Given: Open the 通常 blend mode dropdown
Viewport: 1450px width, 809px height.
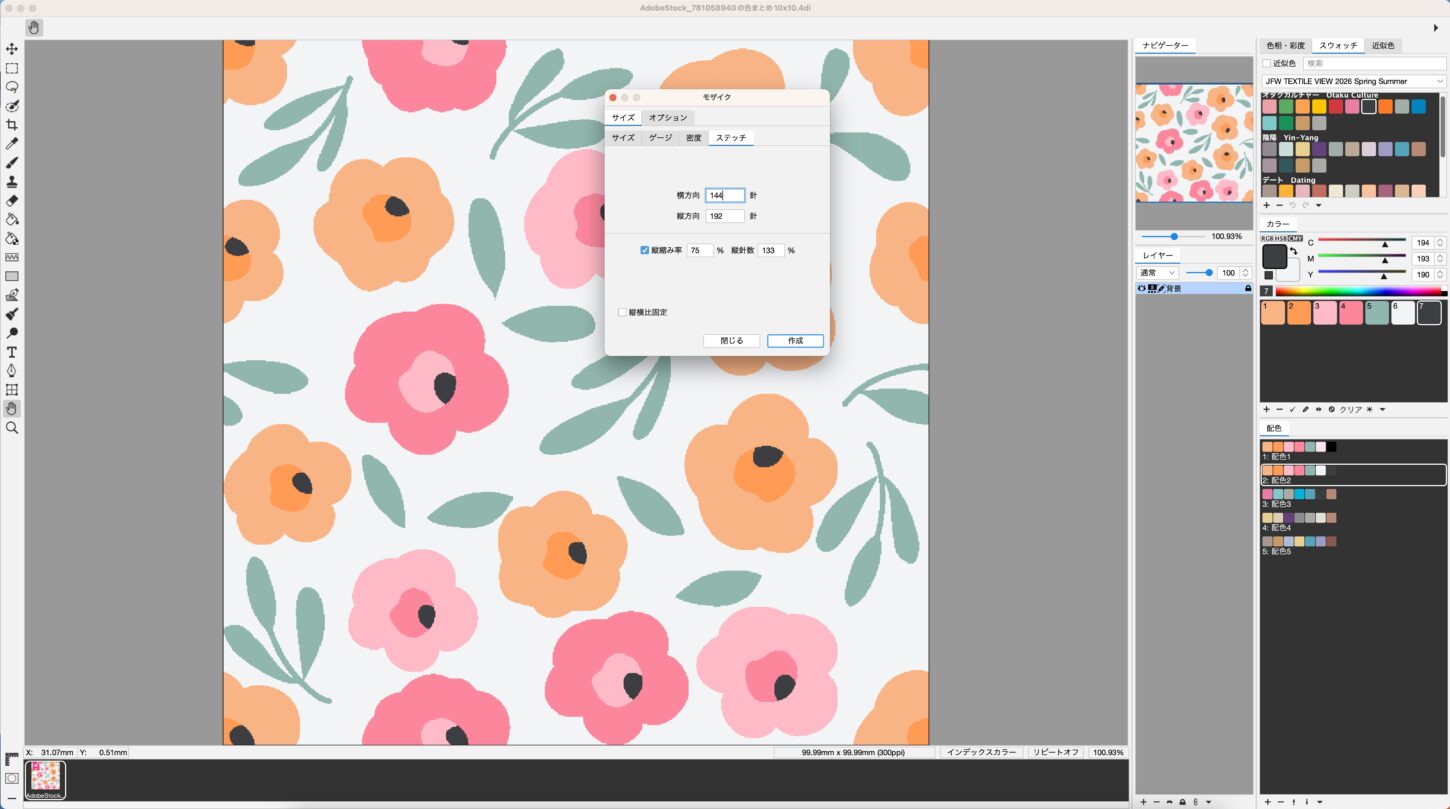Looking at the screenshot, I should click(x=1158, y=272).
